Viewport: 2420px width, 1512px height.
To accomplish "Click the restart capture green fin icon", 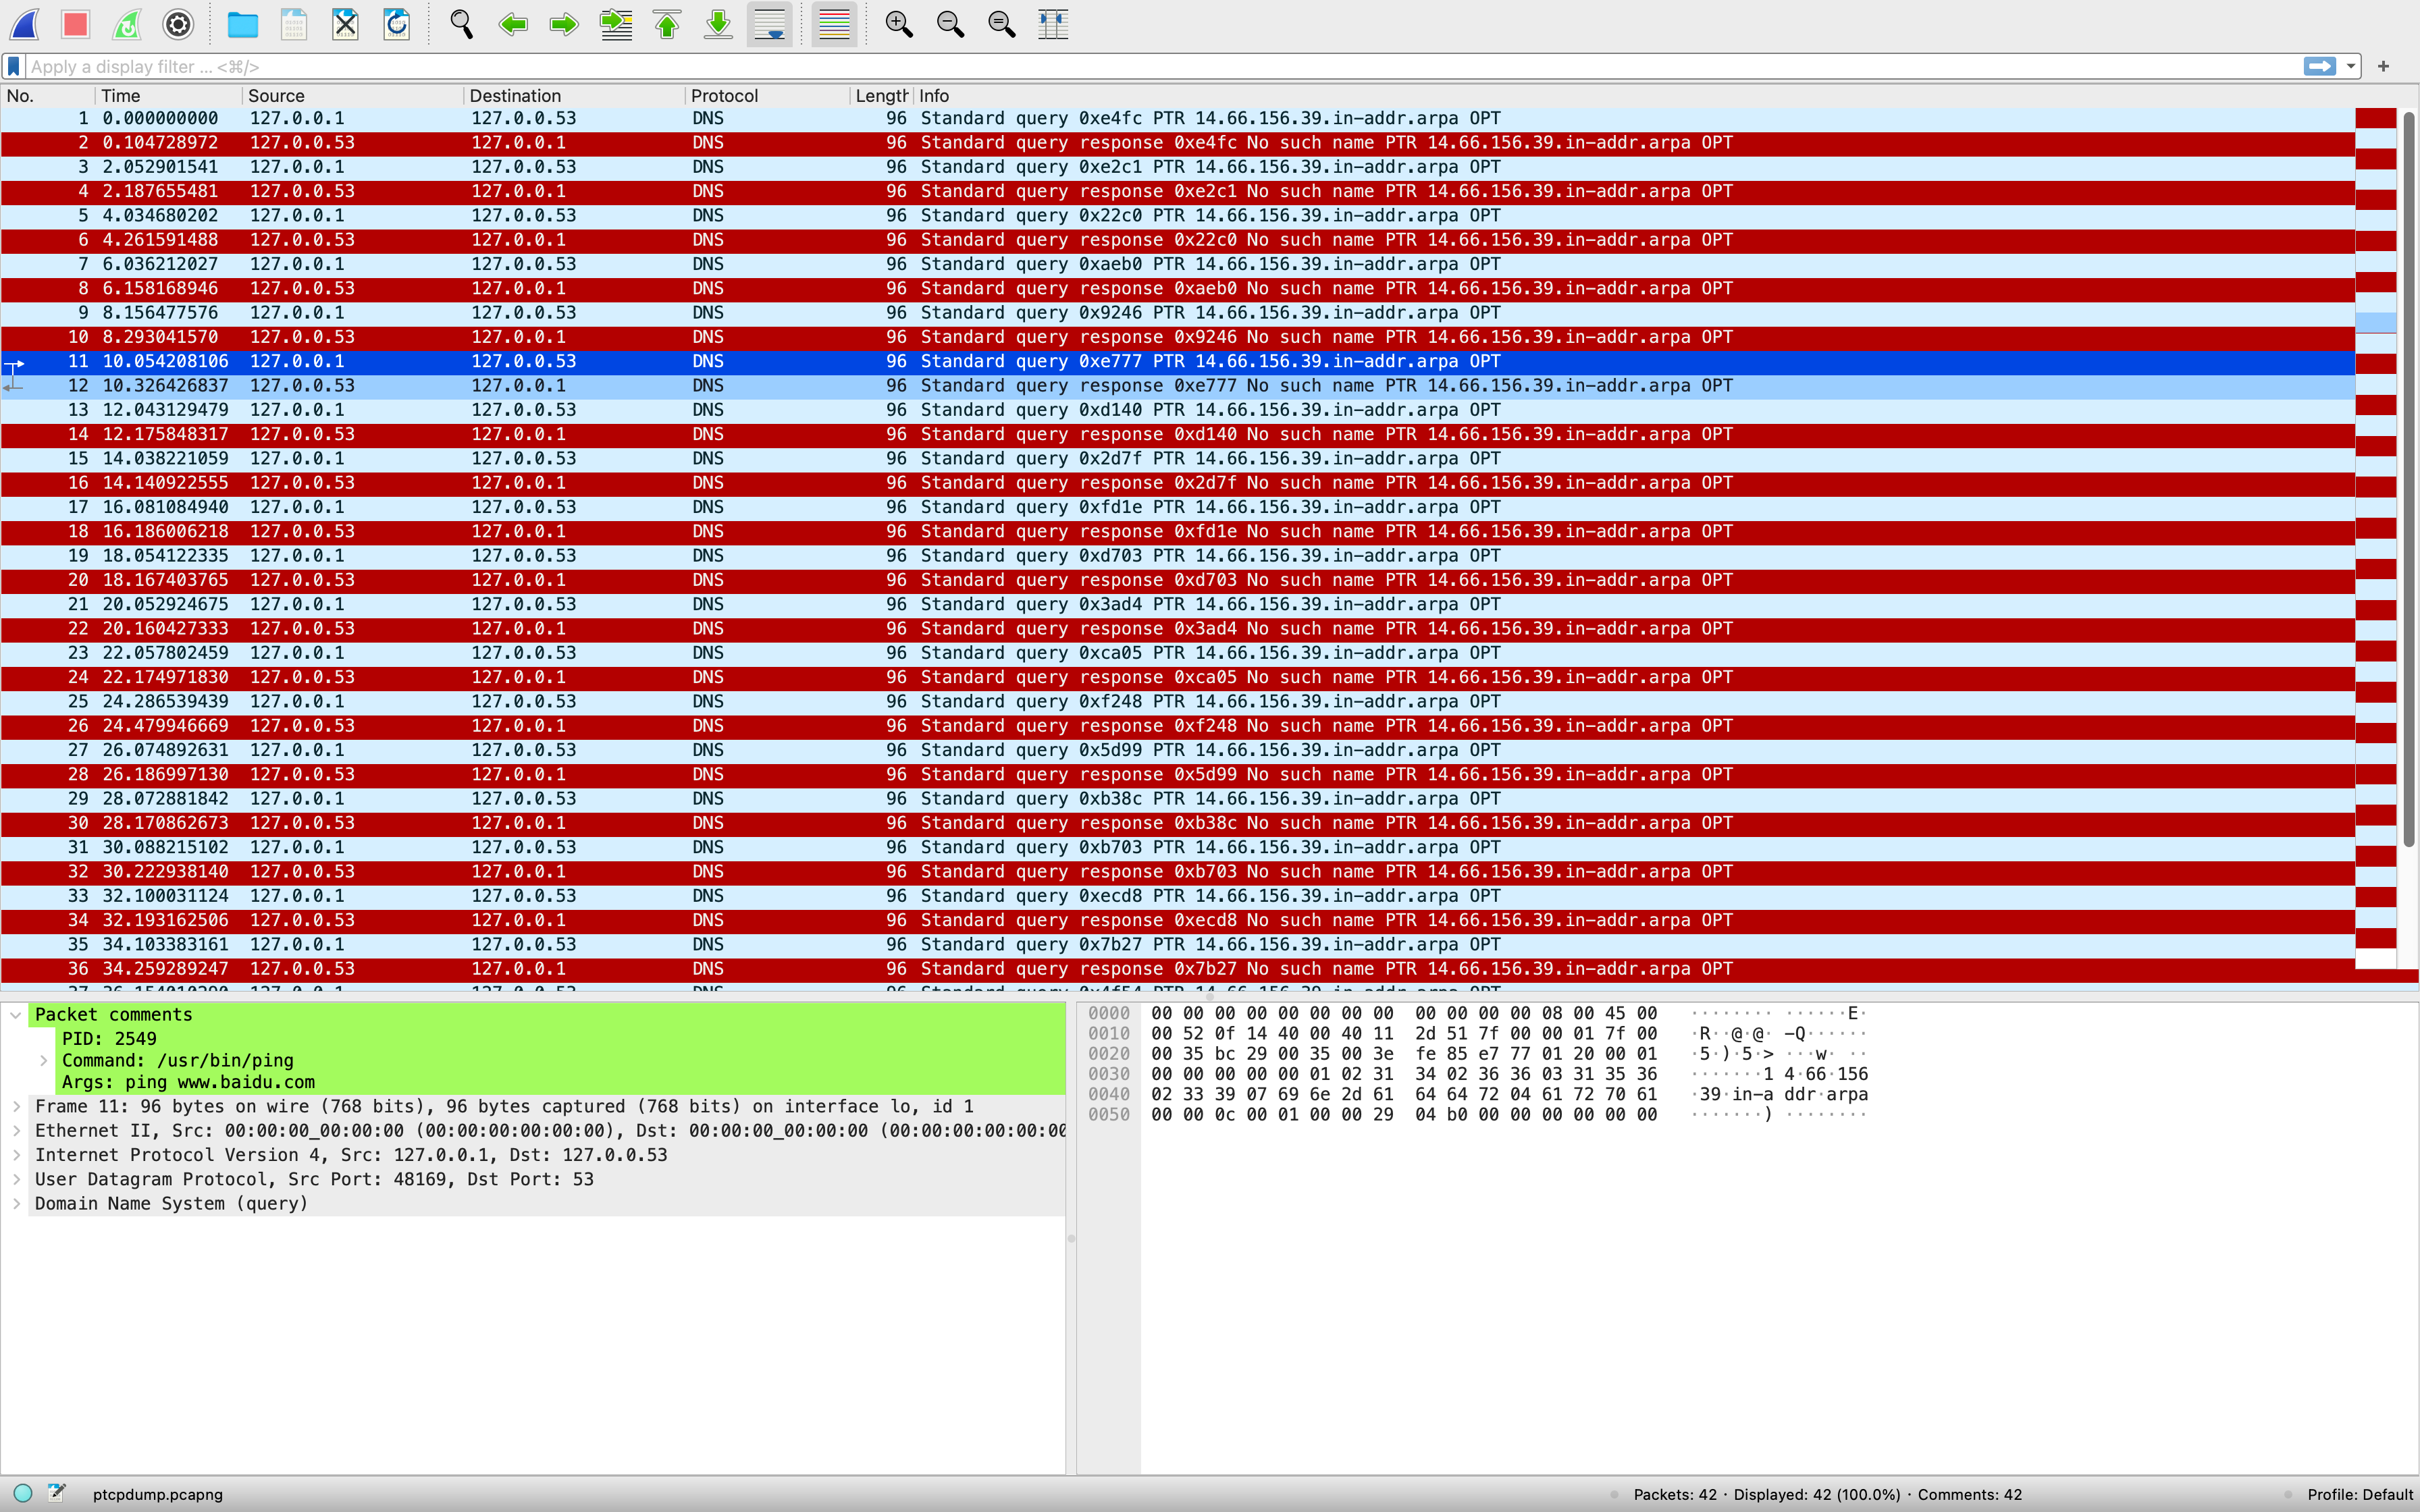I will 127,24.
